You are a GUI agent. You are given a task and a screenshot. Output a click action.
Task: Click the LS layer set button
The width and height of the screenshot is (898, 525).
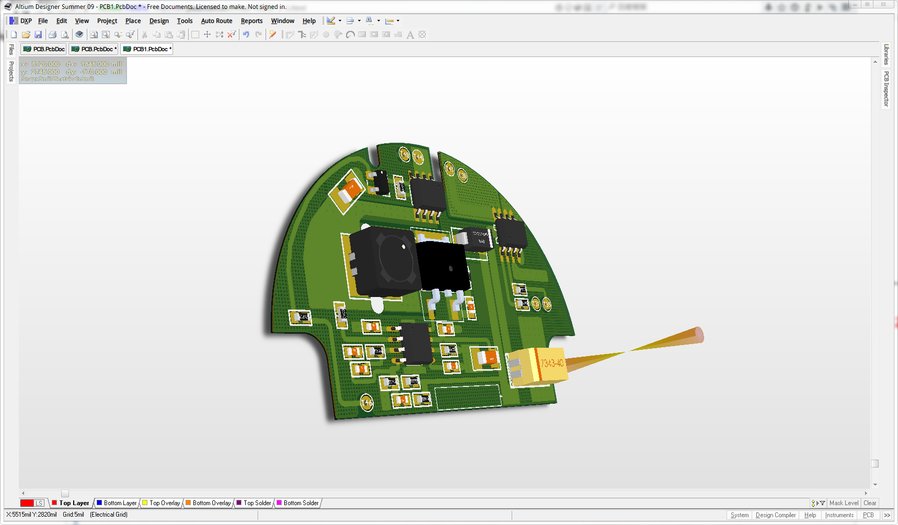tap(40, 503)
